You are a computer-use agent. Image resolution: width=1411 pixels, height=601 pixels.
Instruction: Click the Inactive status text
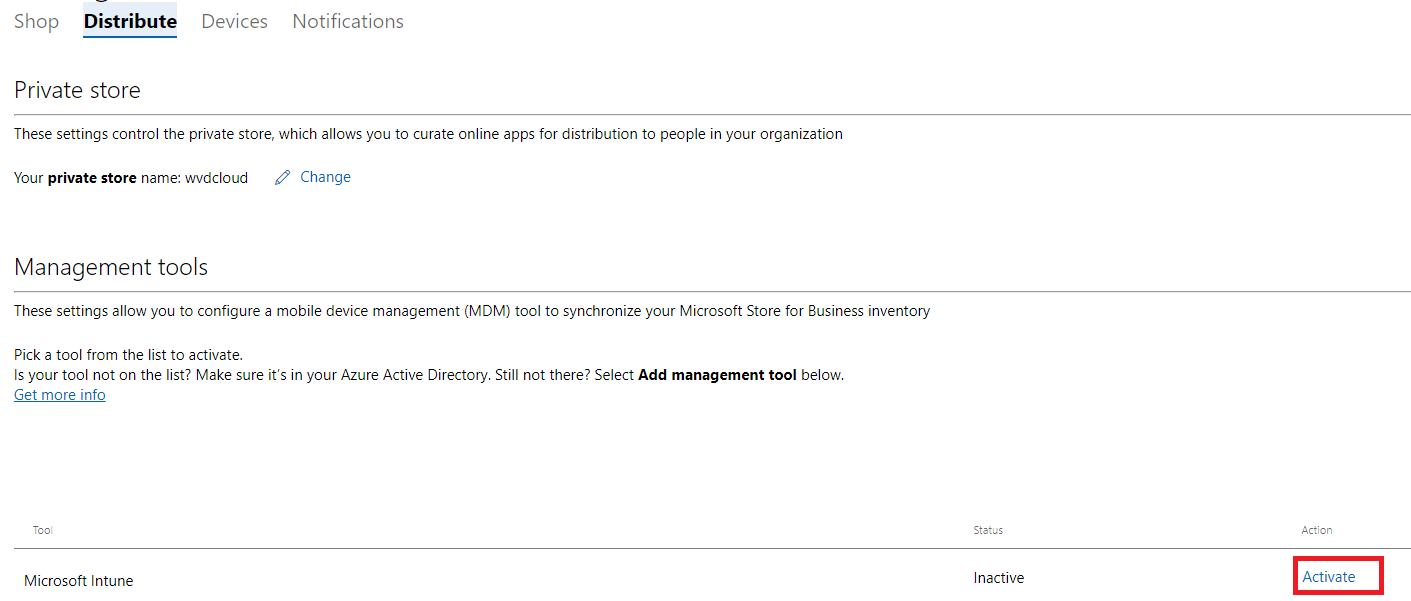coord(999,578)
